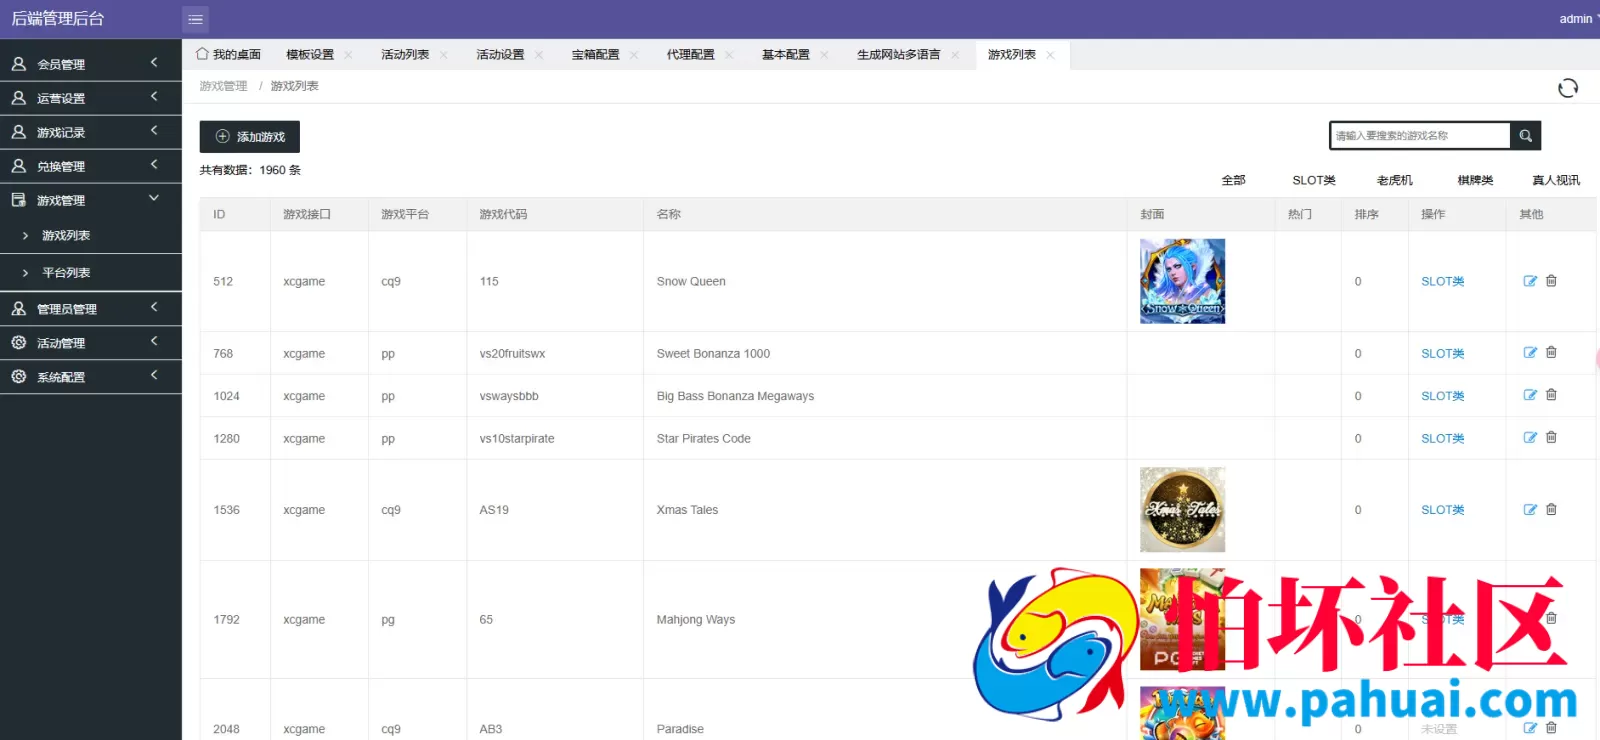The width and height of the screenshot is (1600, 740).
Task: Edit the Star Pirates Code row
Action: click(1530, 438)
